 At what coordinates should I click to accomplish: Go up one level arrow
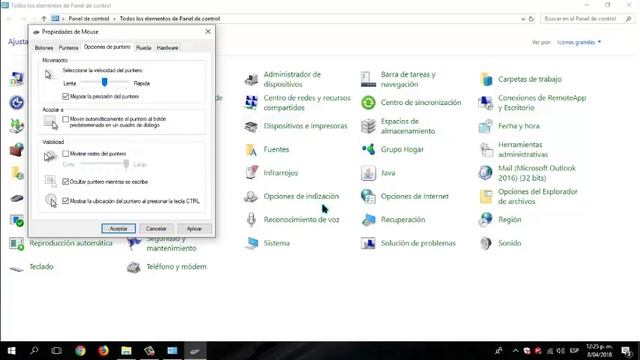tap(44, 19)
